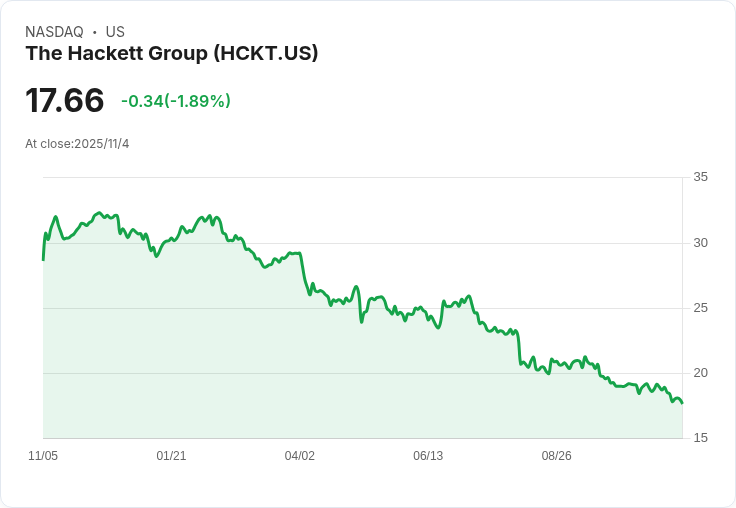The height and width of the screenshot is (508, 736).
Task: Open The Hackett Group (HCKT.US) title
Action: (x=172, y=53)
